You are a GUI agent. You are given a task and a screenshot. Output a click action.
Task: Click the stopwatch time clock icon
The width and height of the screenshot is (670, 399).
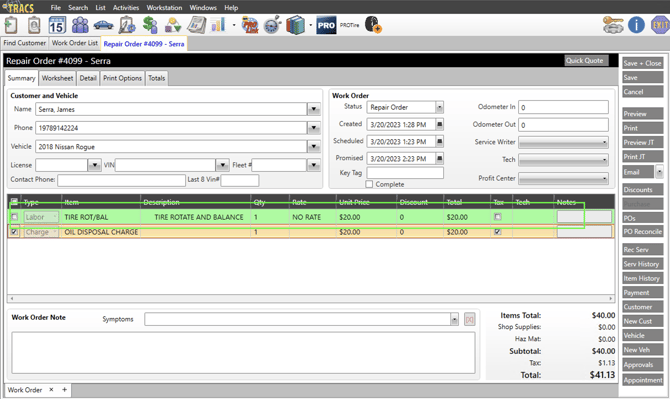(273, 25)
